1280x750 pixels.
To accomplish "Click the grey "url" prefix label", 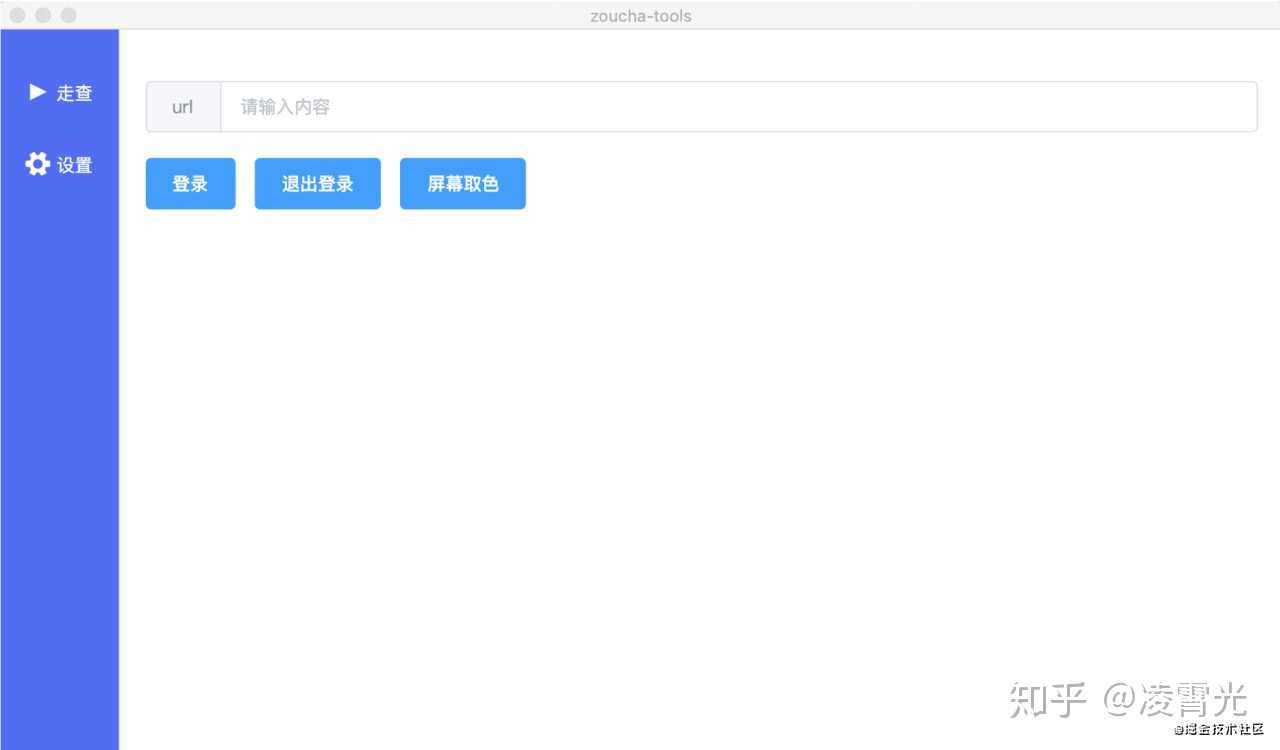I will [x=183, y=107].
